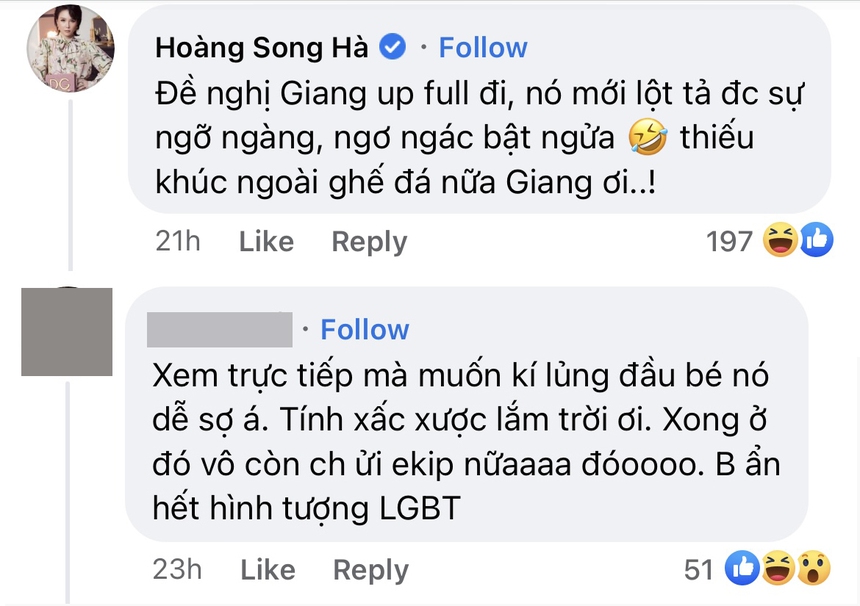View the 51 reactions list
Viewport: 860px width, 606px height.
click(x=697, y=568)
